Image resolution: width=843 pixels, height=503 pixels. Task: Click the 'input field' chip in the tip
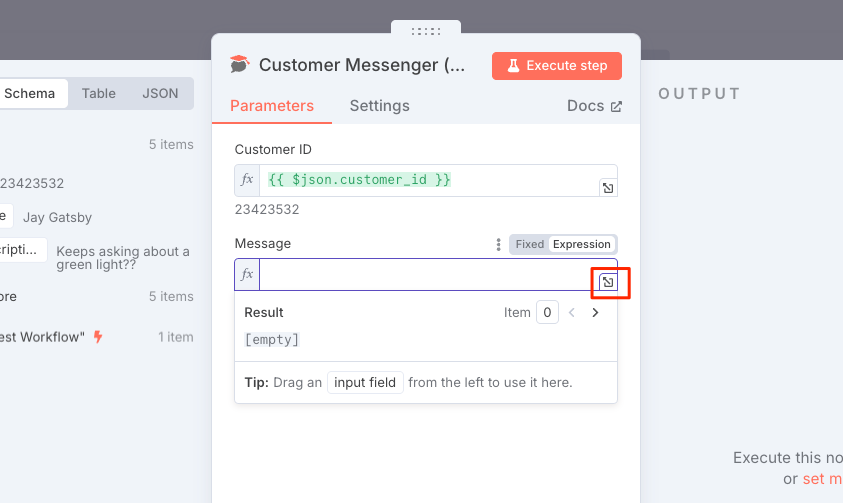point(365,383)
